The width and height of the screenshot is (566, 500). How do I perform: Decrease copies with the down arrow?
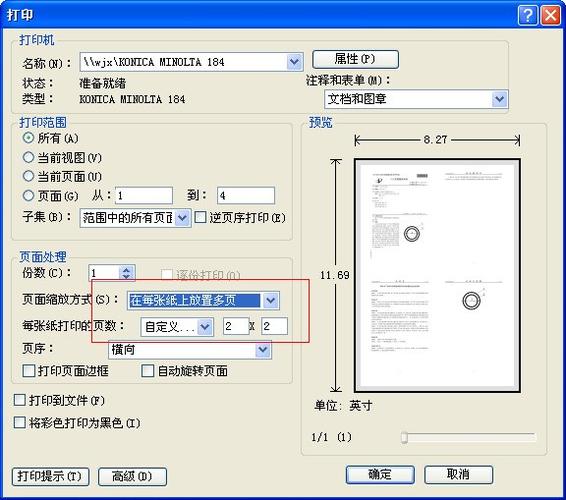pyautogui.click(x=126, y=277)
